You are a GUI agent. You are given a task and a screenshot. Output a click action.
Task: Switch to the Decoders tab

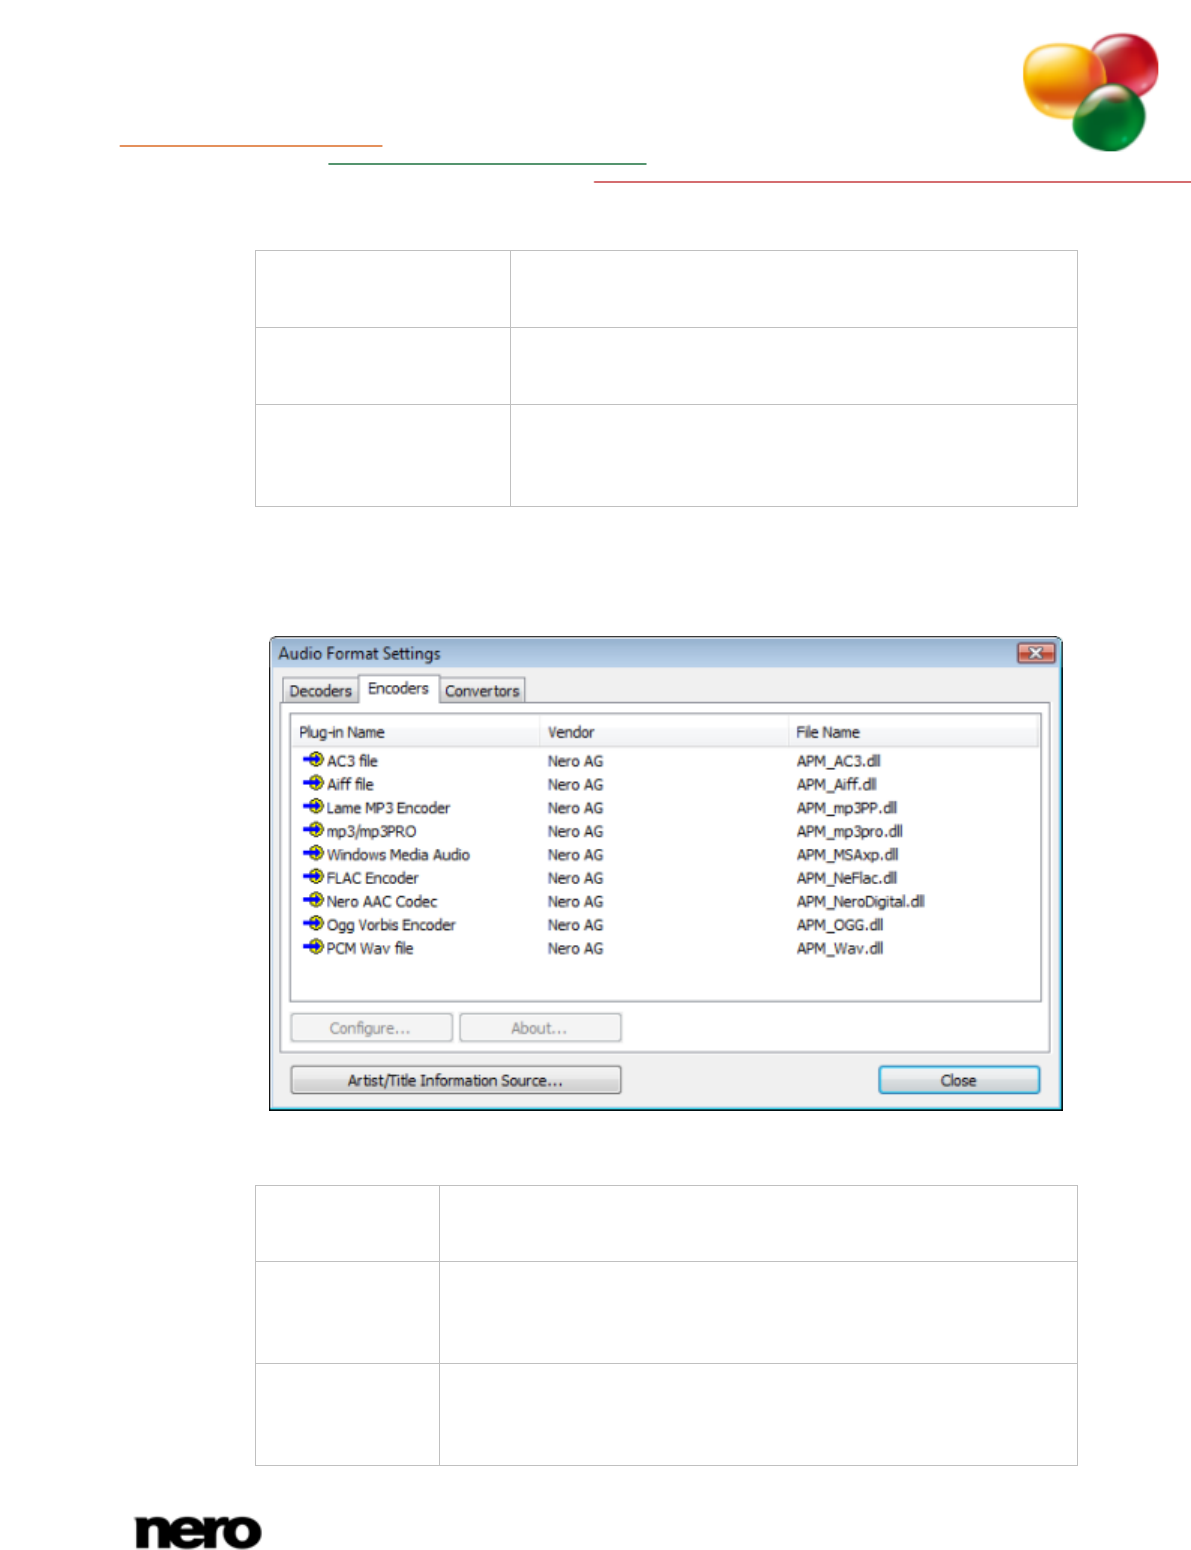(x=320, y=691)
